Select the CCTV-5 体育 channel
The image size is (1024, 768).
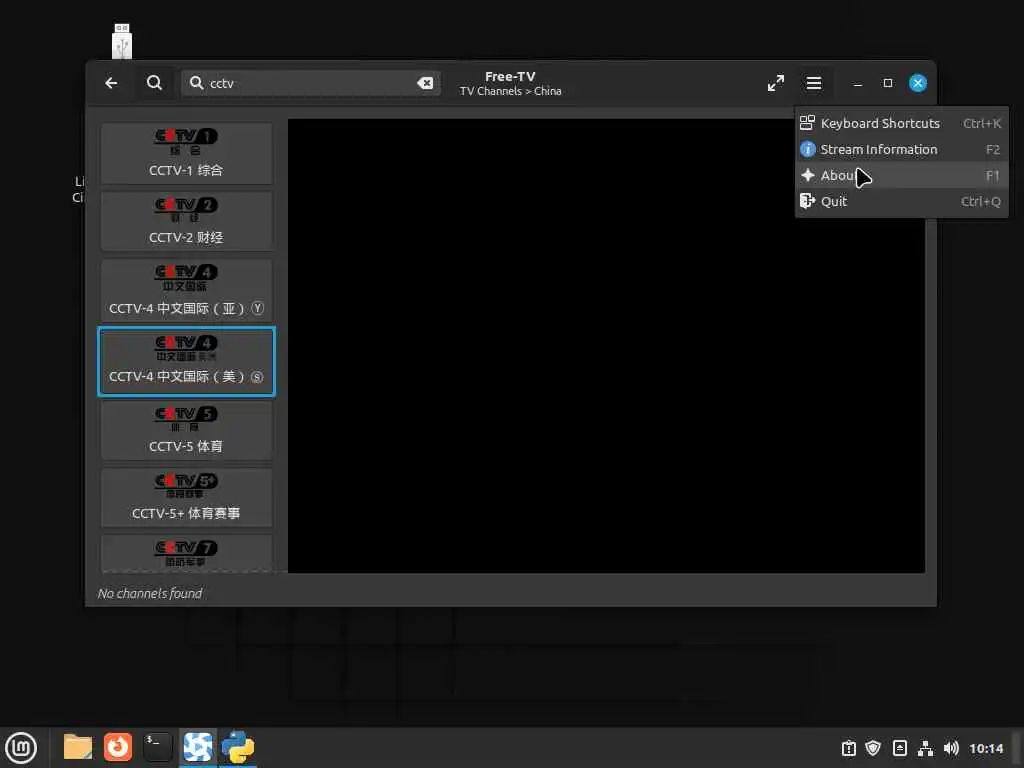186,430
